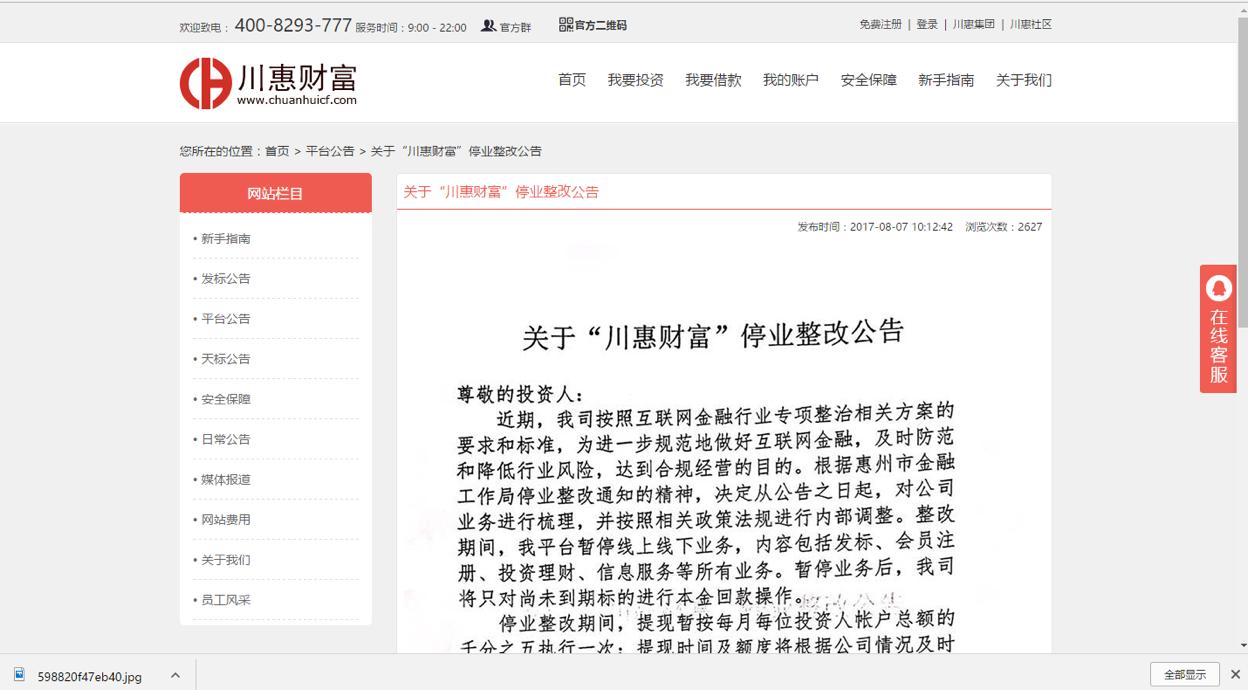This screenshot has height=690, width=1248.
Task: Select 我要借款 in the navigation menu
Action: [x=713, y=80]
